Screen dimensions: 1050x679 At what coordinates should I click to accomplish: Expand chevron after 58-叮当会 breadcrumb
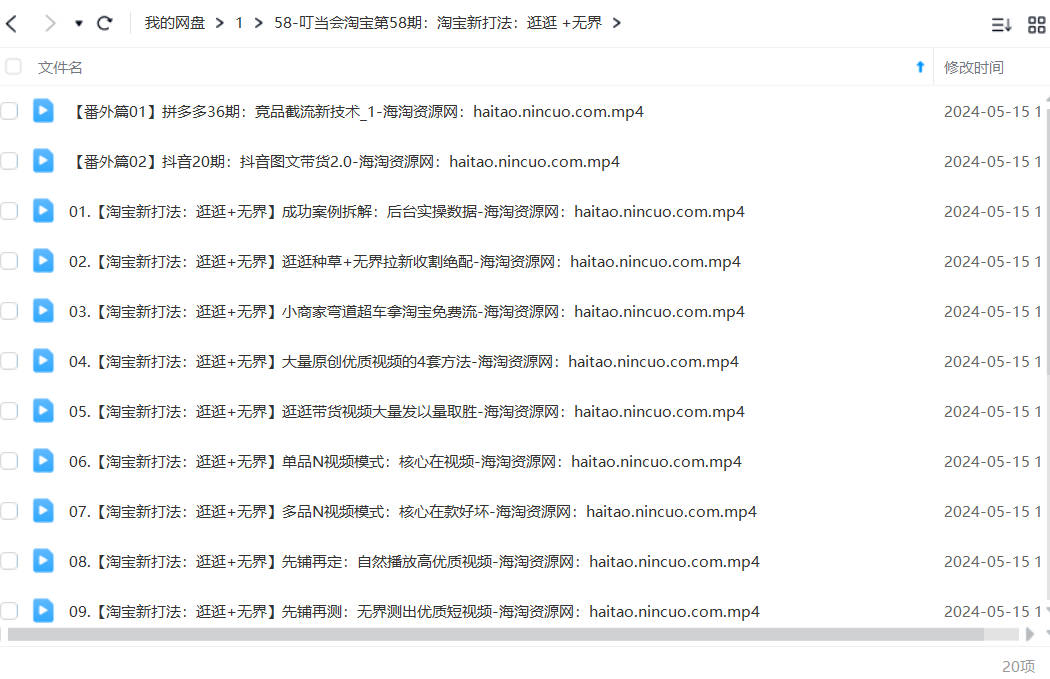[617, 23]
